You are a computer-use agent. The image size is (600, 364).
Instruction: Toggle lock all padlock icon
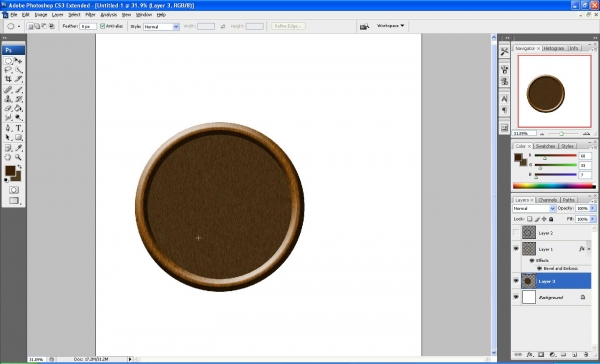[x=551, y=219]
